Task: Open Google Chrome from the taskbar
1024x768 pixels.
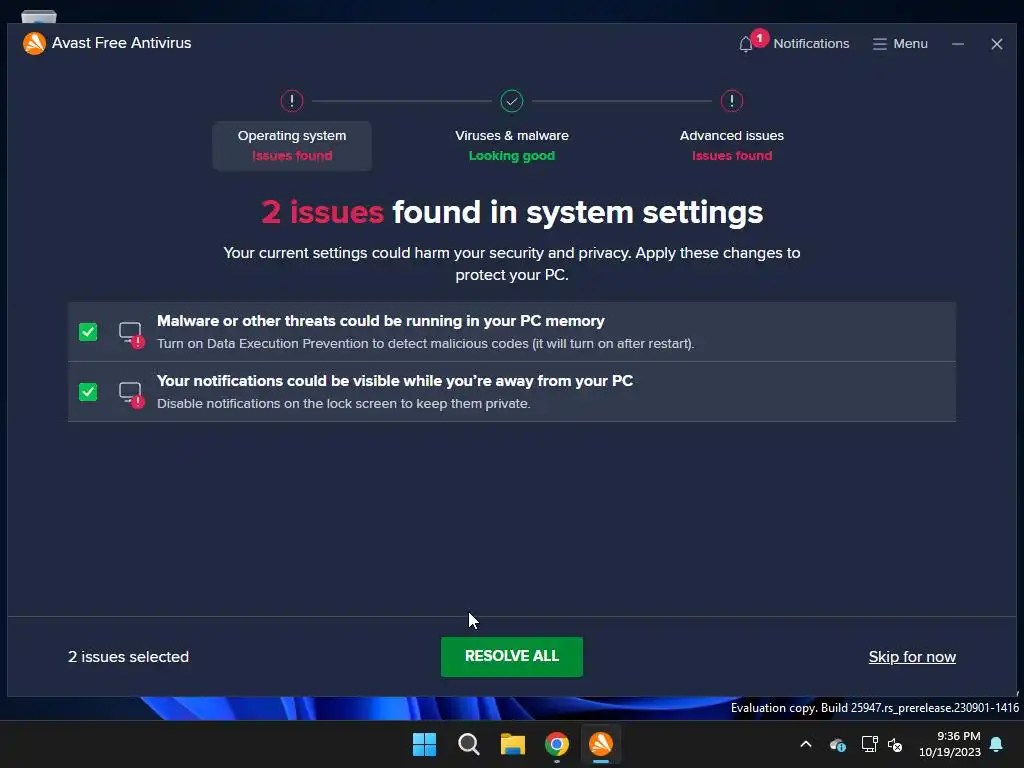Action: click(556, 744)
